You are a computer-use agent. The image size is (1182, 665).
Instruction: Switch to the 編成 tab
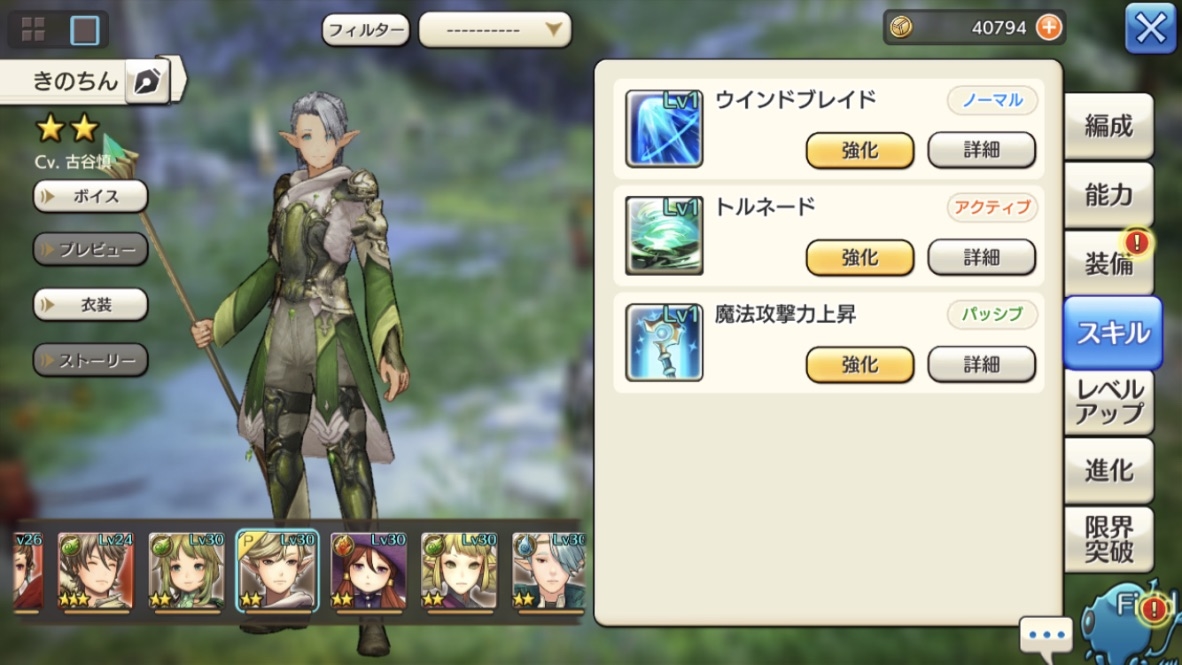pos(1109,126)
